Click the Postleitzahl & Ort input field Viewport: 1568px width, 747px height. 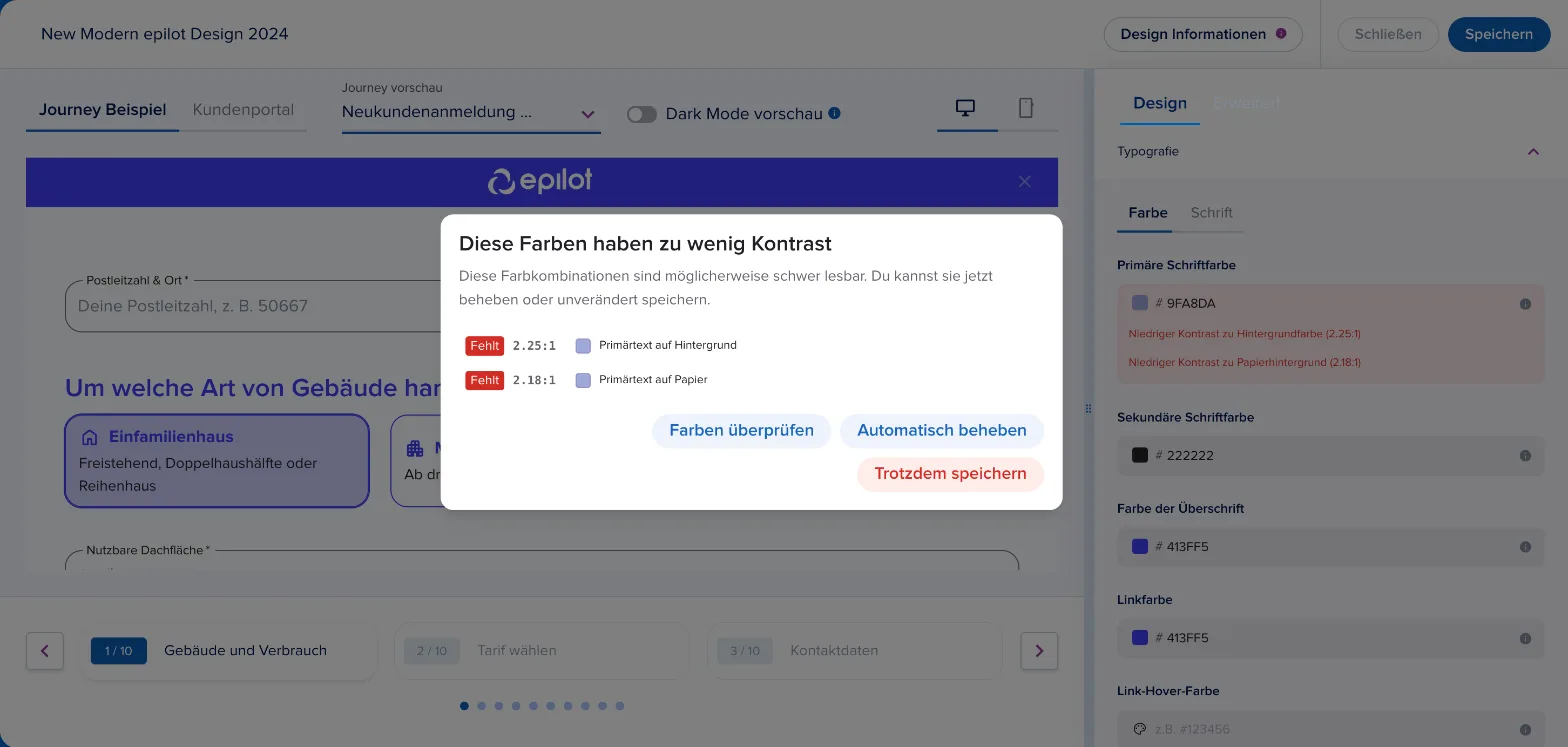[253, 306]
